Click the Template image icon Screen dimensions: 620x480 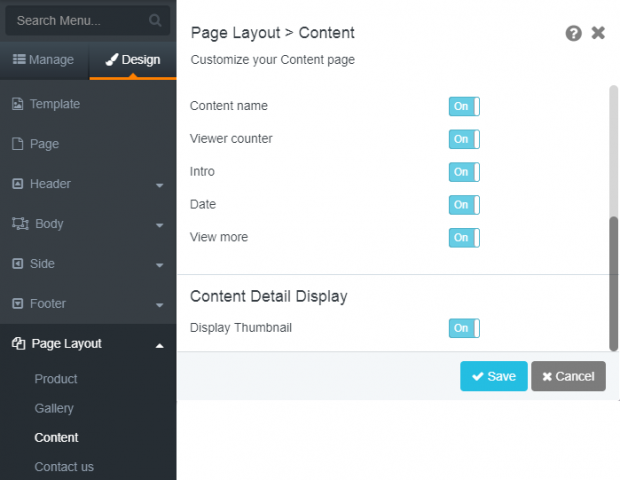pos(17,104)
